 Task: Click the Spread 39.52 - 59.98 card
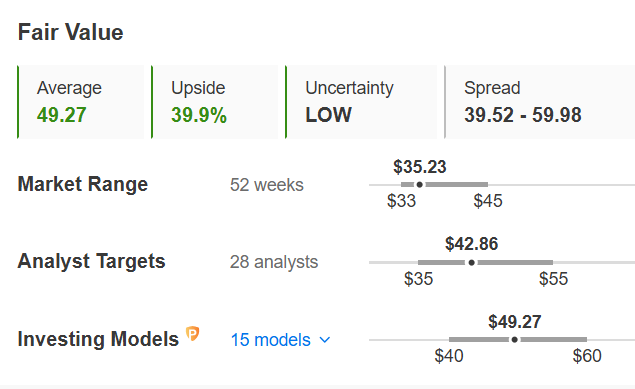tap(539, 102)
